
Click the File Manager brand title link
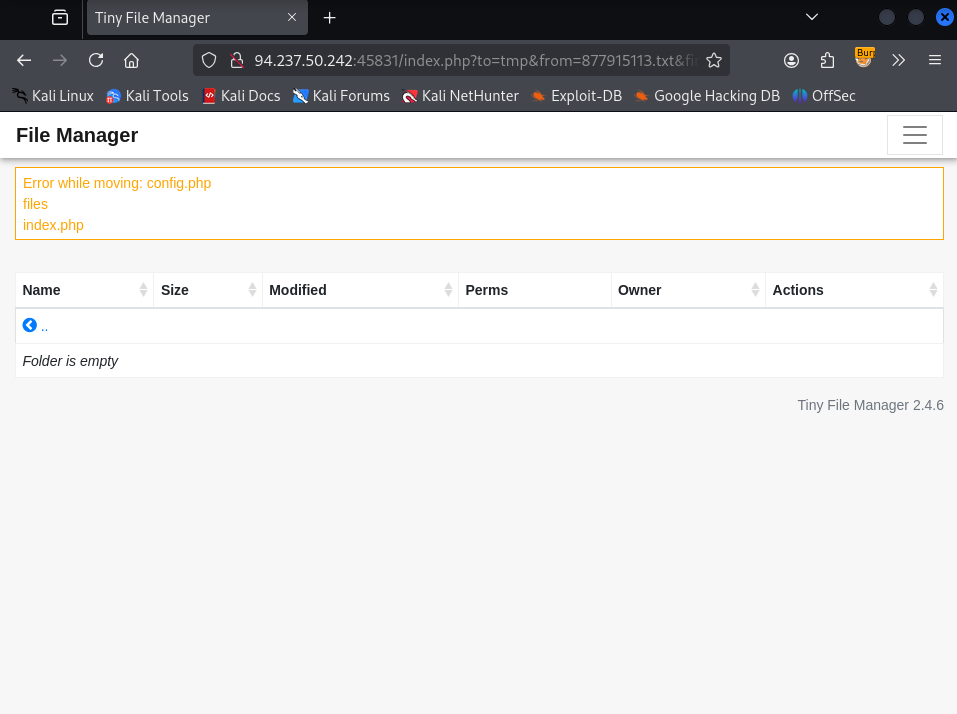coord(77,136)
